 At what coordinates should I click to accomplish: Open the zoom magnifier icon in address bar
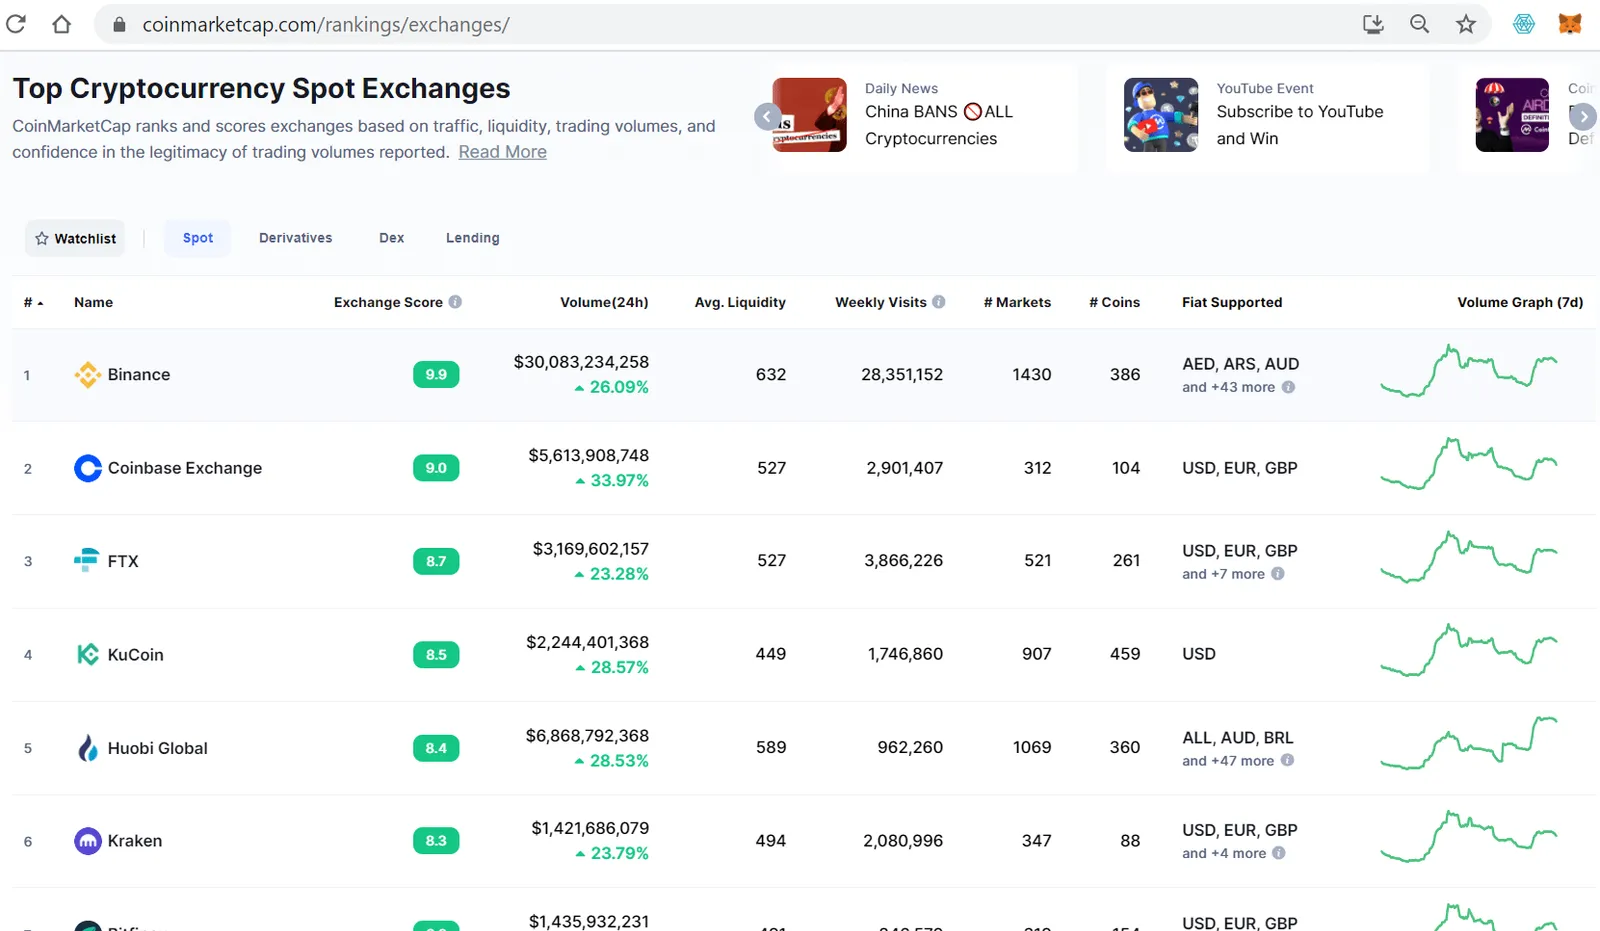1419,24
